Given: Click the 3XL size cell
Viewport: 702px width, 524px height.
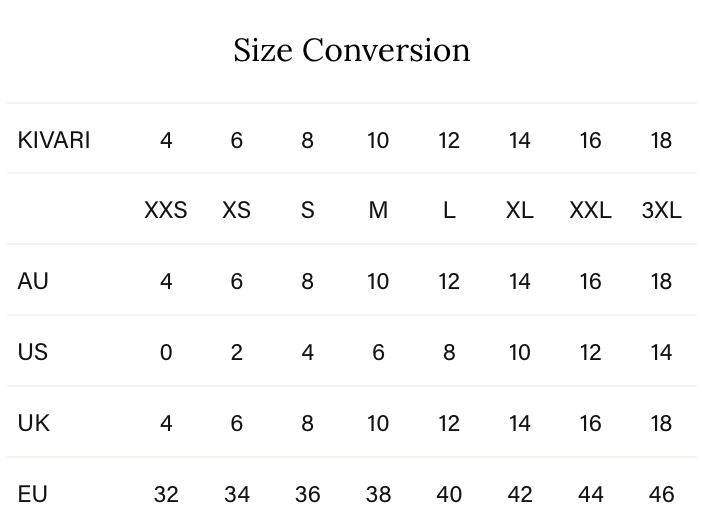Looking at the screenshot, I should click(x=661, y=210).
